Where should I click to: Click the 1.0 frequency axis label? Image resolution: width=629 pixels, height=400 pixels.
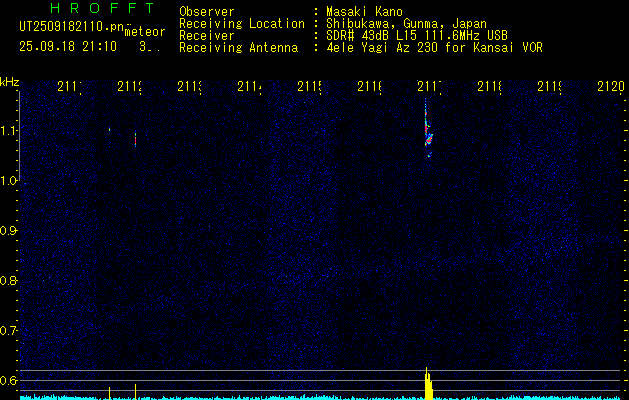point(9,181)
